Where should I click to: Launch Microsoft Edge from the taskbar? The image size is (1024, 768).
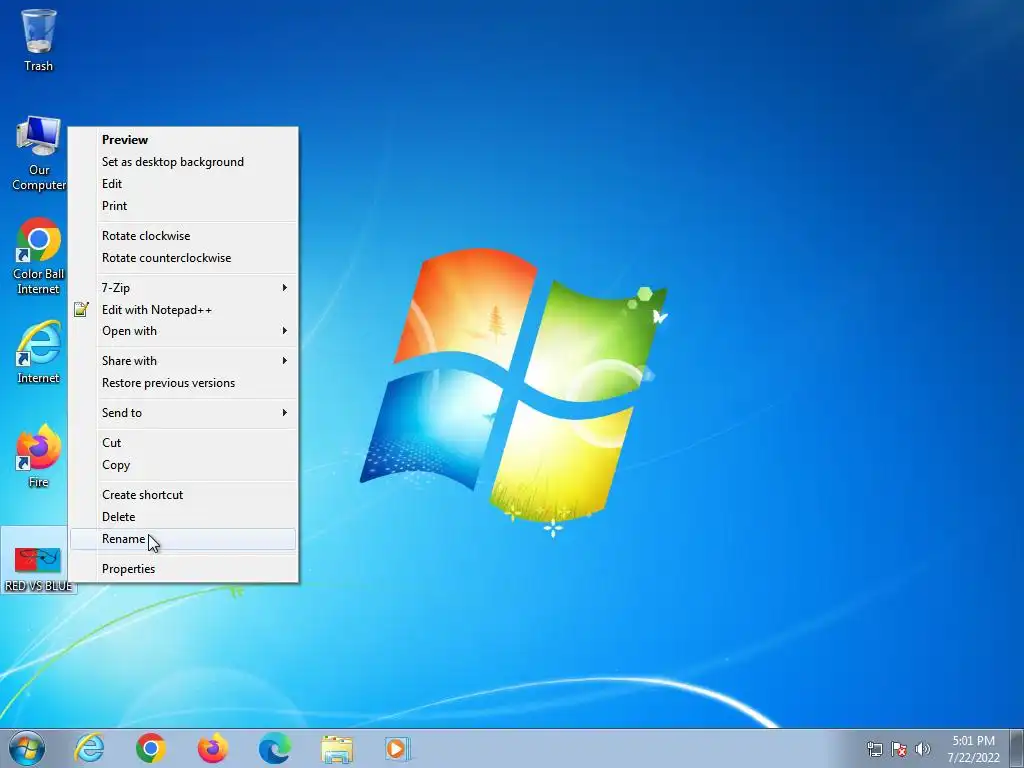(x=275, y=748)
